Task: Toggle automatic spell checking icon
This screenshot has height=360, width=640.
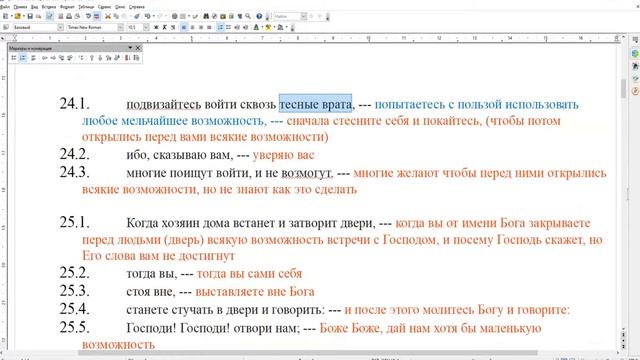Action: pos(97,16)
